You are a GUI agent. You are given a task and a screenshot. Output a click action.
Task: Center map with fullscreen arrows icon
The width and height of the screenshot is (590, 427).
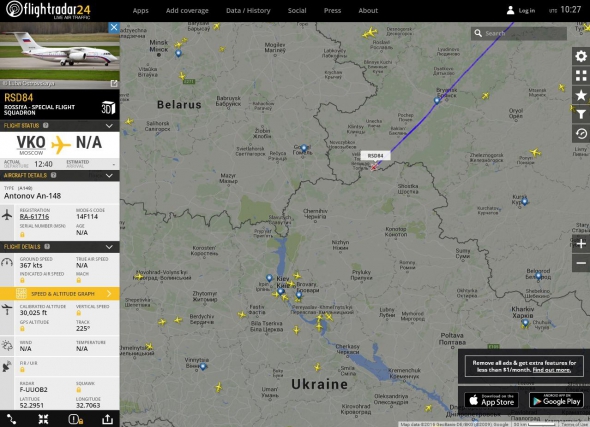(x=43, y=419)
